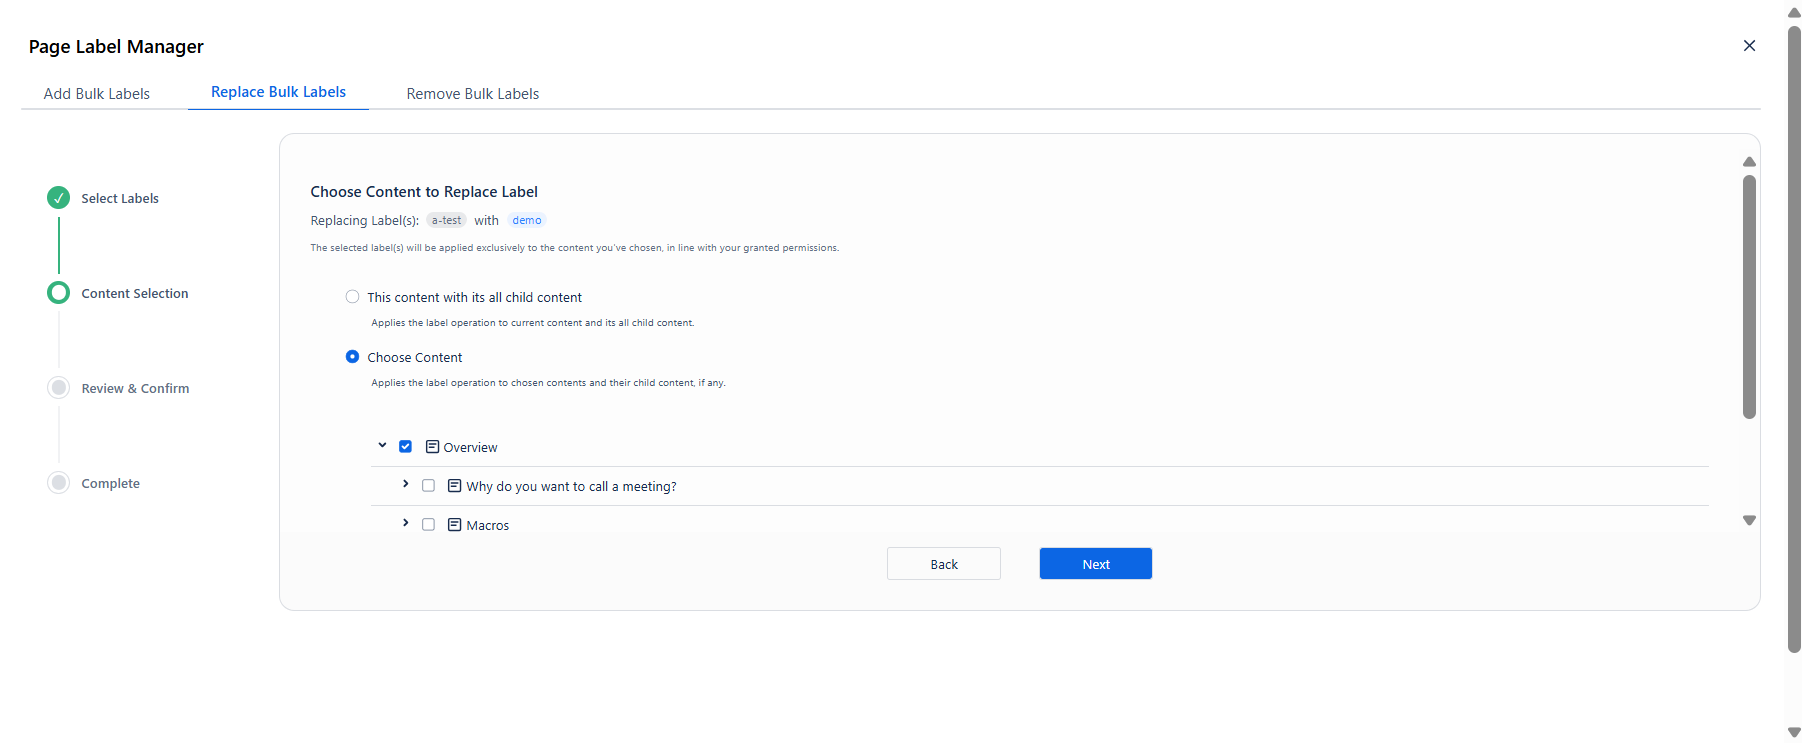Expand the 'Why do you want to call a meeting?' node

[x=405, y=484]
